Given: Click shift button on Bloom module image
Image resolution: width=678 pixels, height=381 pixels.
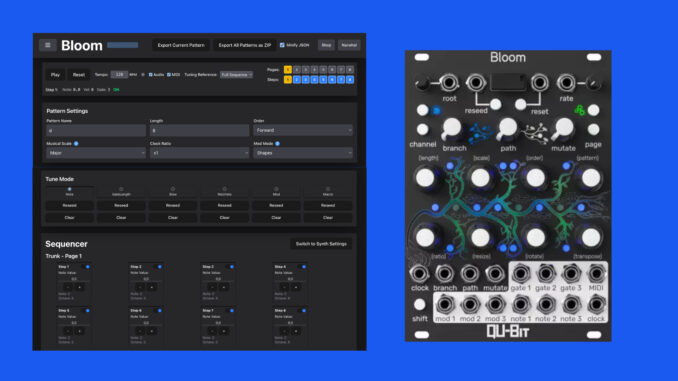Looking at the screenshot, I should click(x=419, y=304).
